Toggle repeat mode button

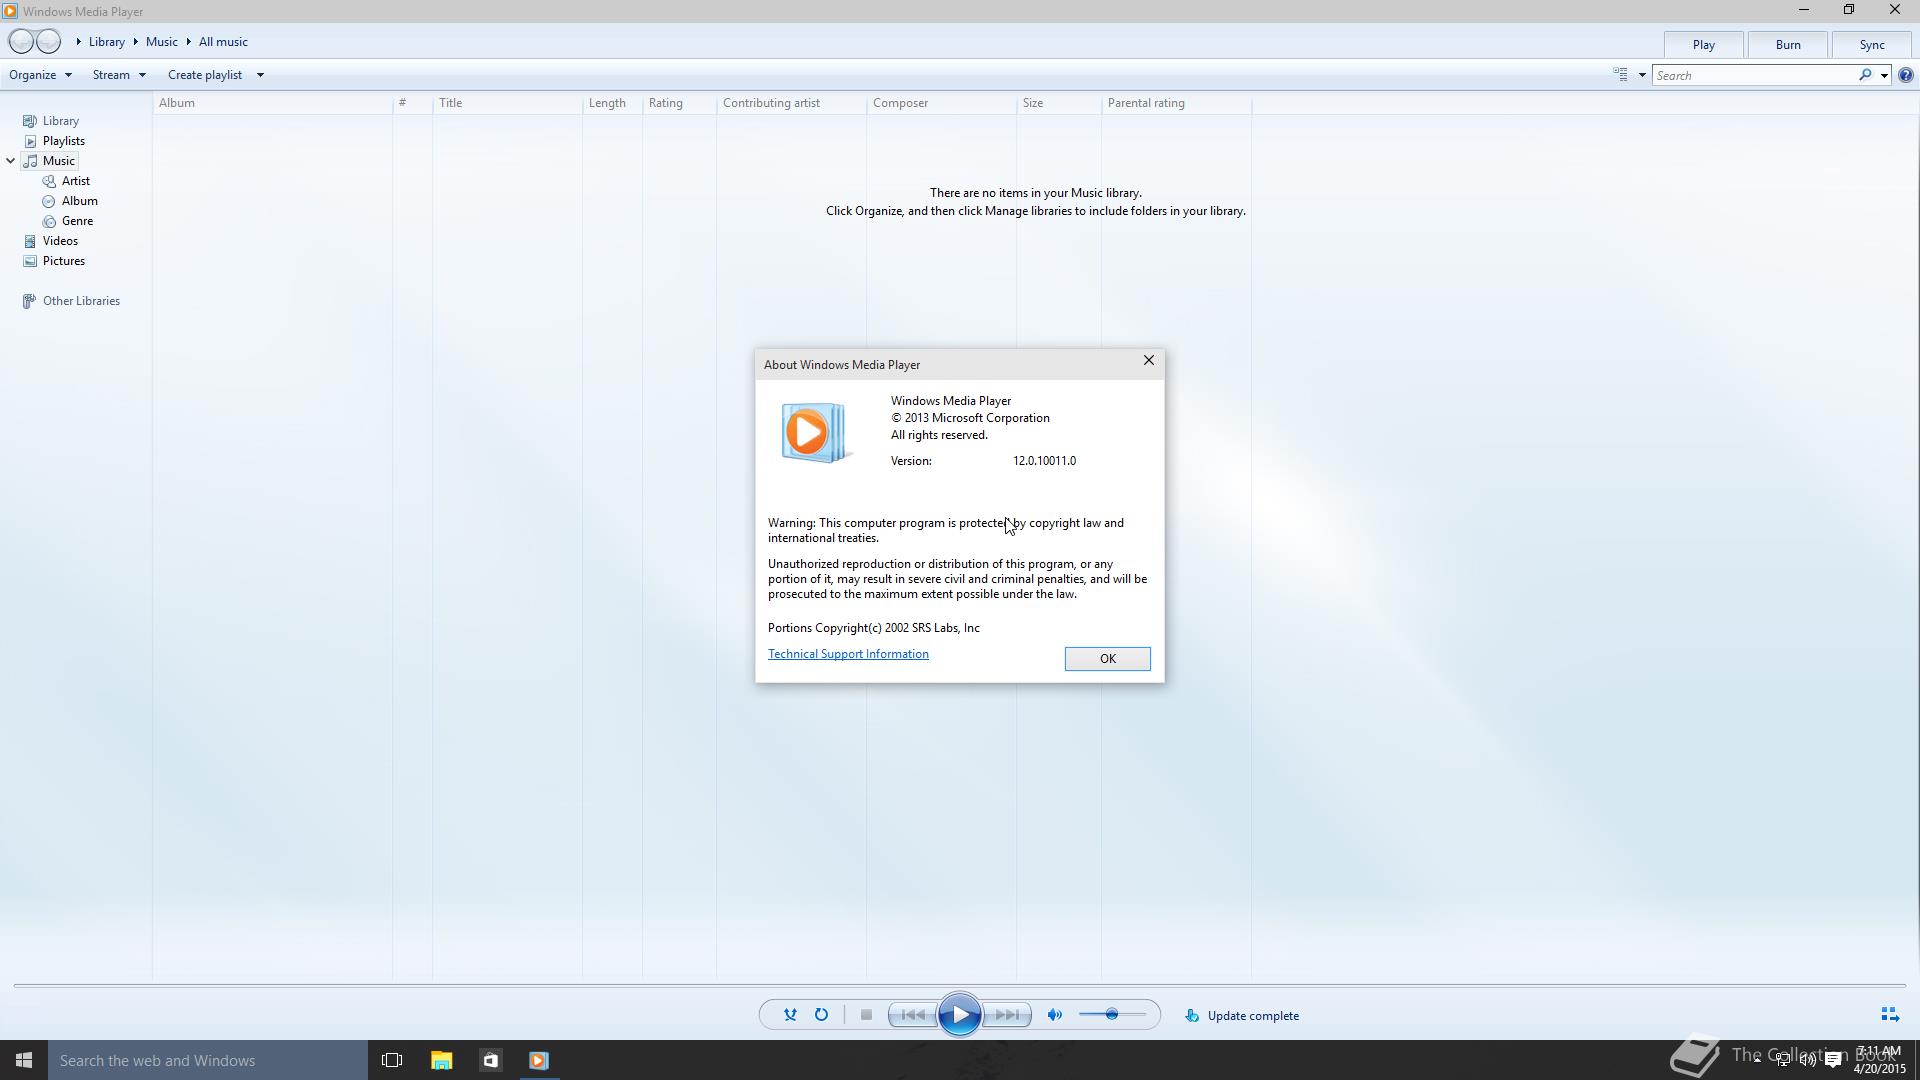pyautogui.click(x=821, y=1015)
